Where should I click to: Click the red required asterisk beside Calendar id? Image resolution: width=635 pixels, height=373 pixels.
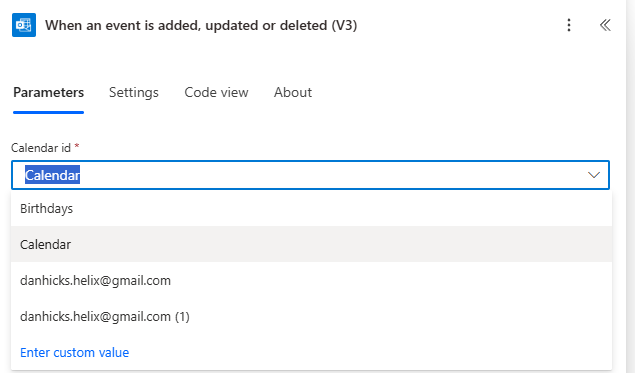coord(77,146)
